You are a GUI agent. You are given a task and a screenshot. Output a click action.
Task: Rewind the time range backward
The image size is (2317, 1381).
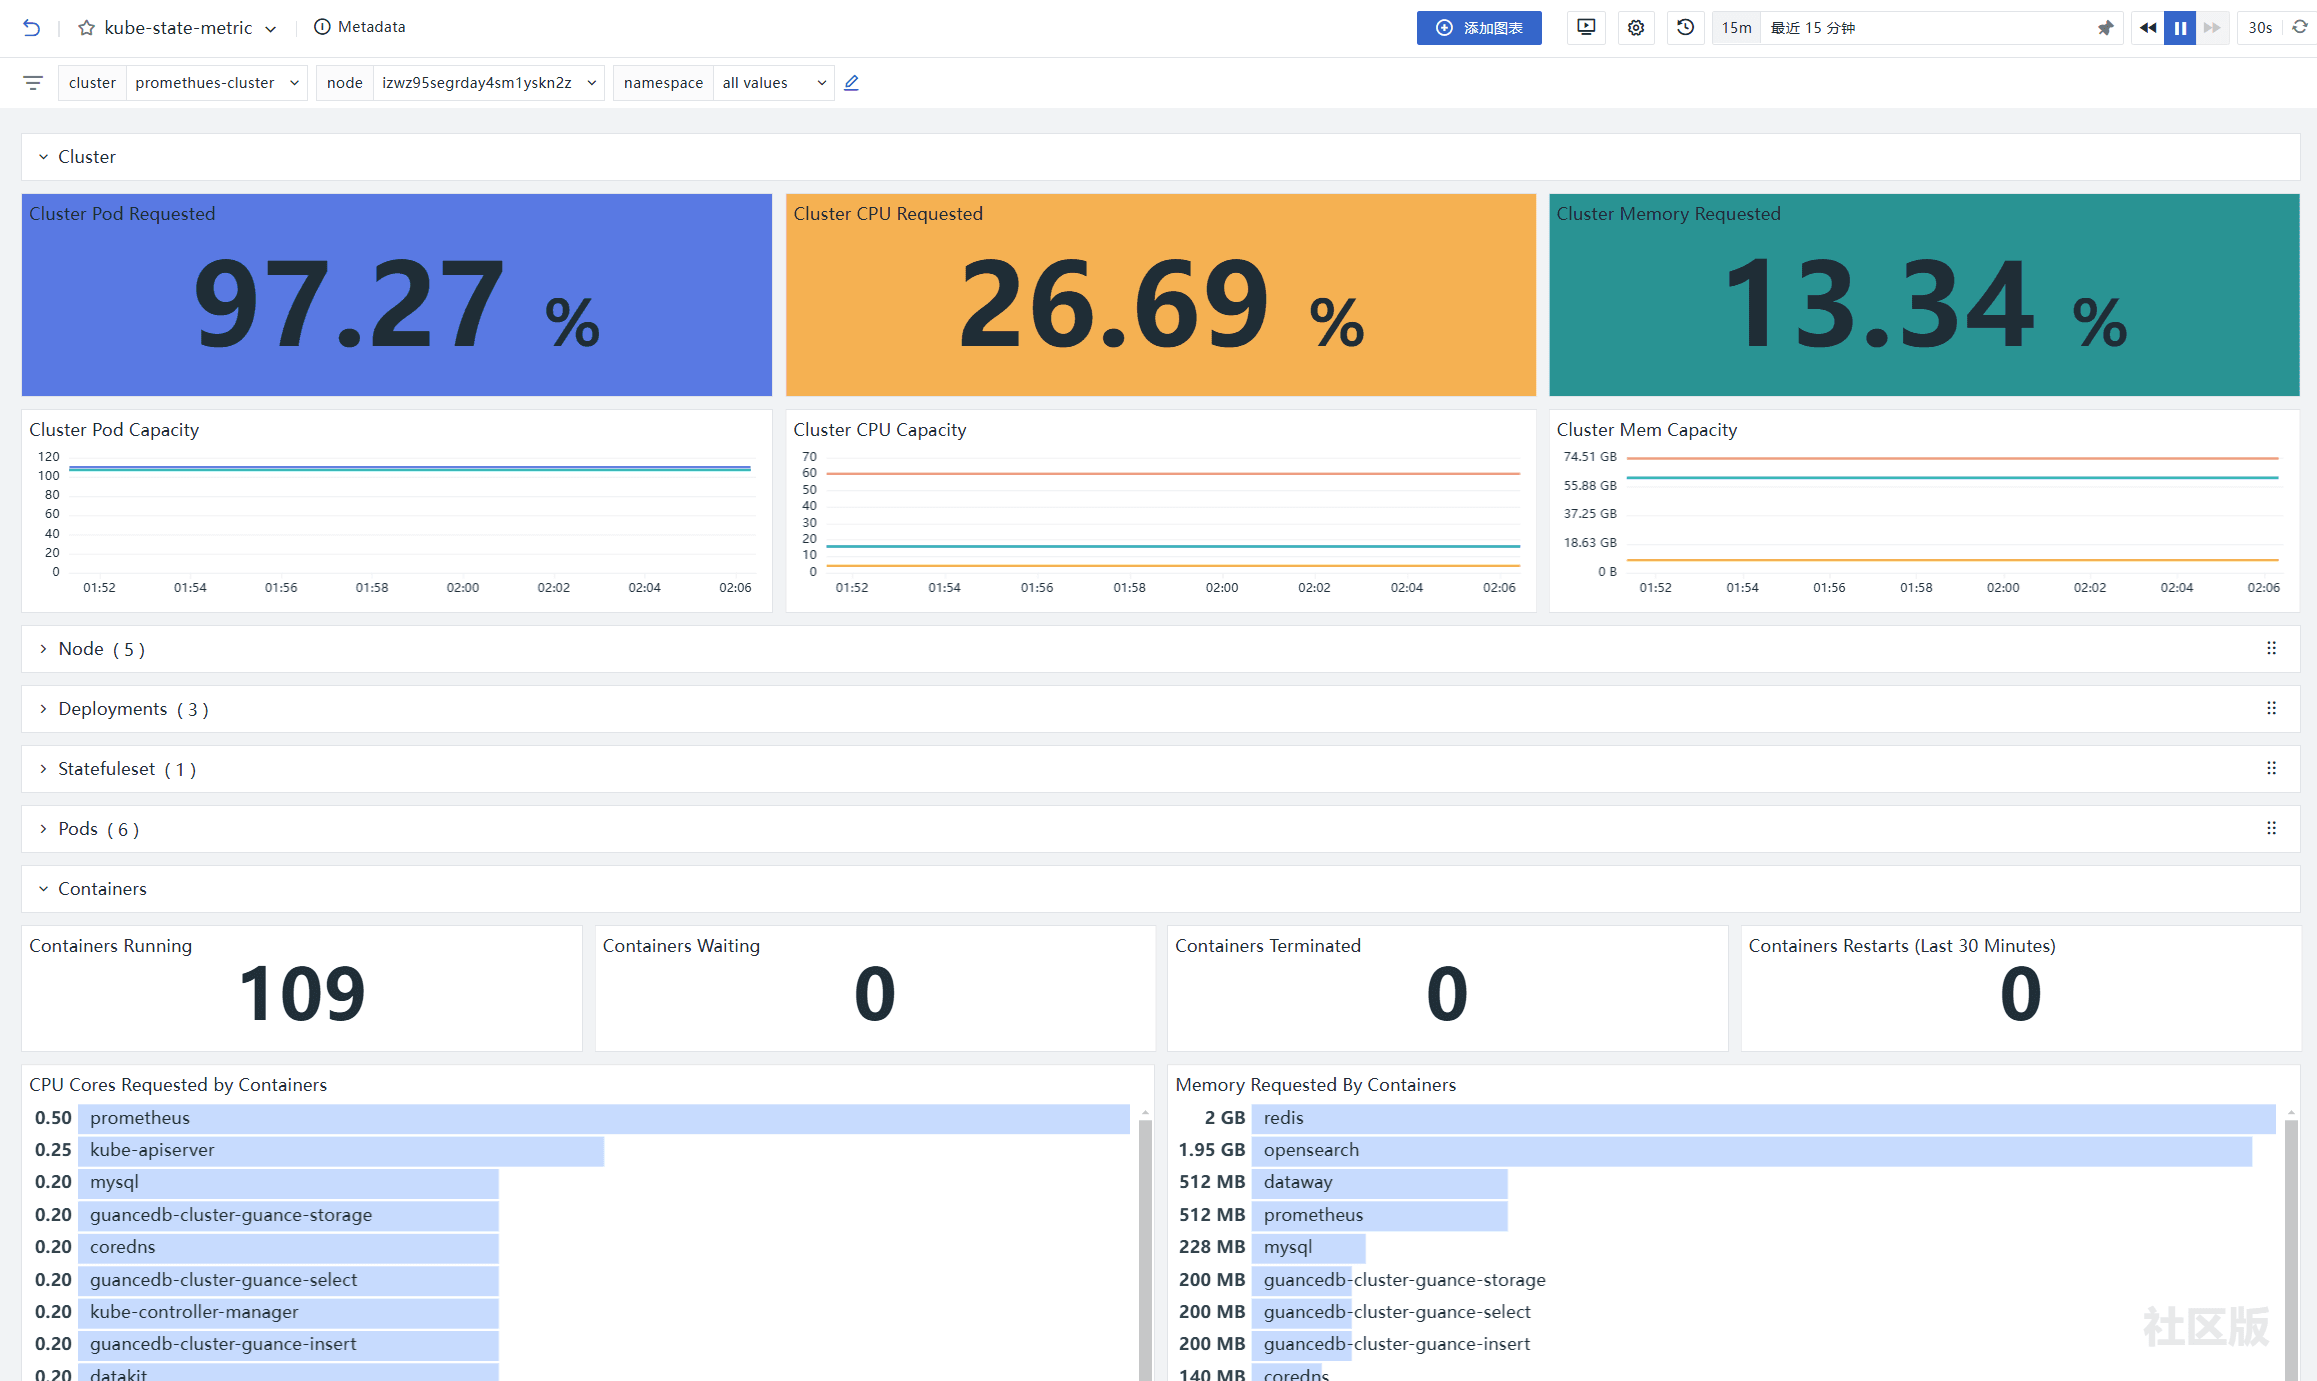(2147, 28)
